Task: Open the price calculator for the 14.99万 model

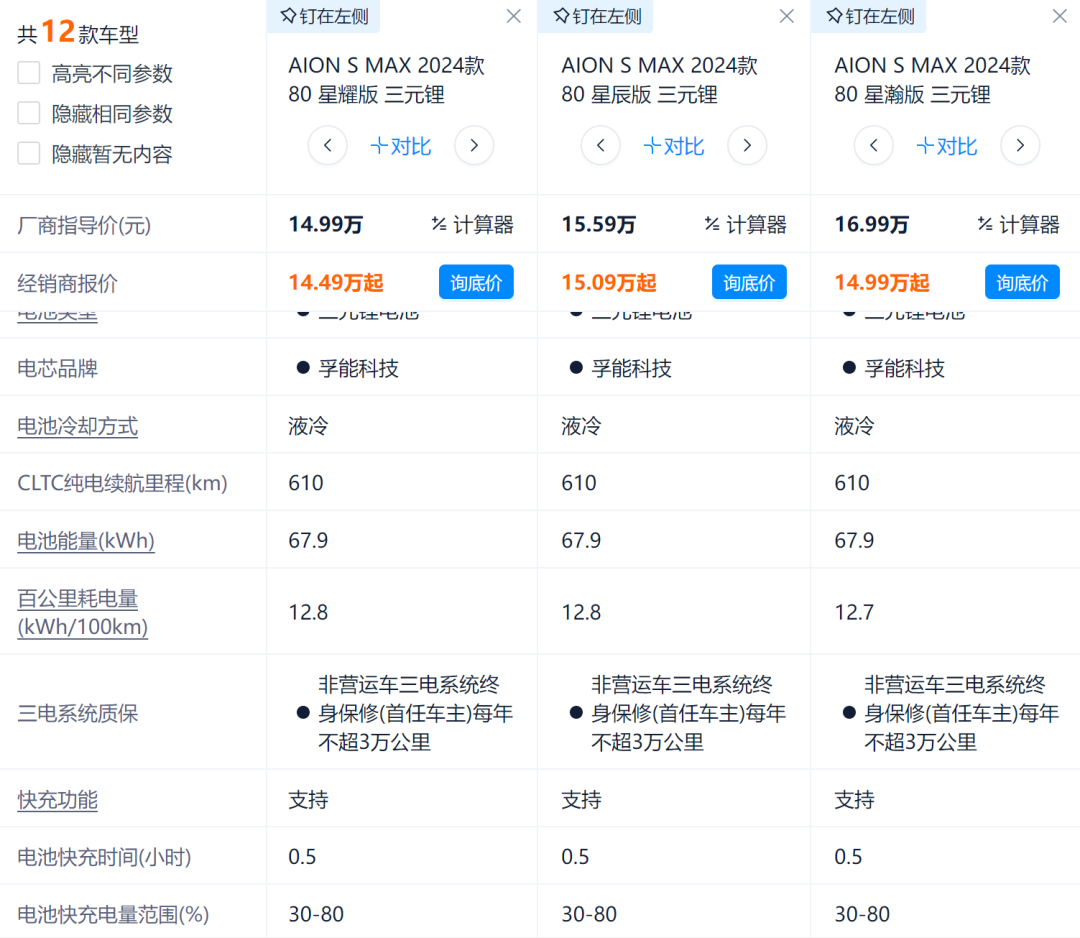Action: pyautogui.click(x=472, y=225)
